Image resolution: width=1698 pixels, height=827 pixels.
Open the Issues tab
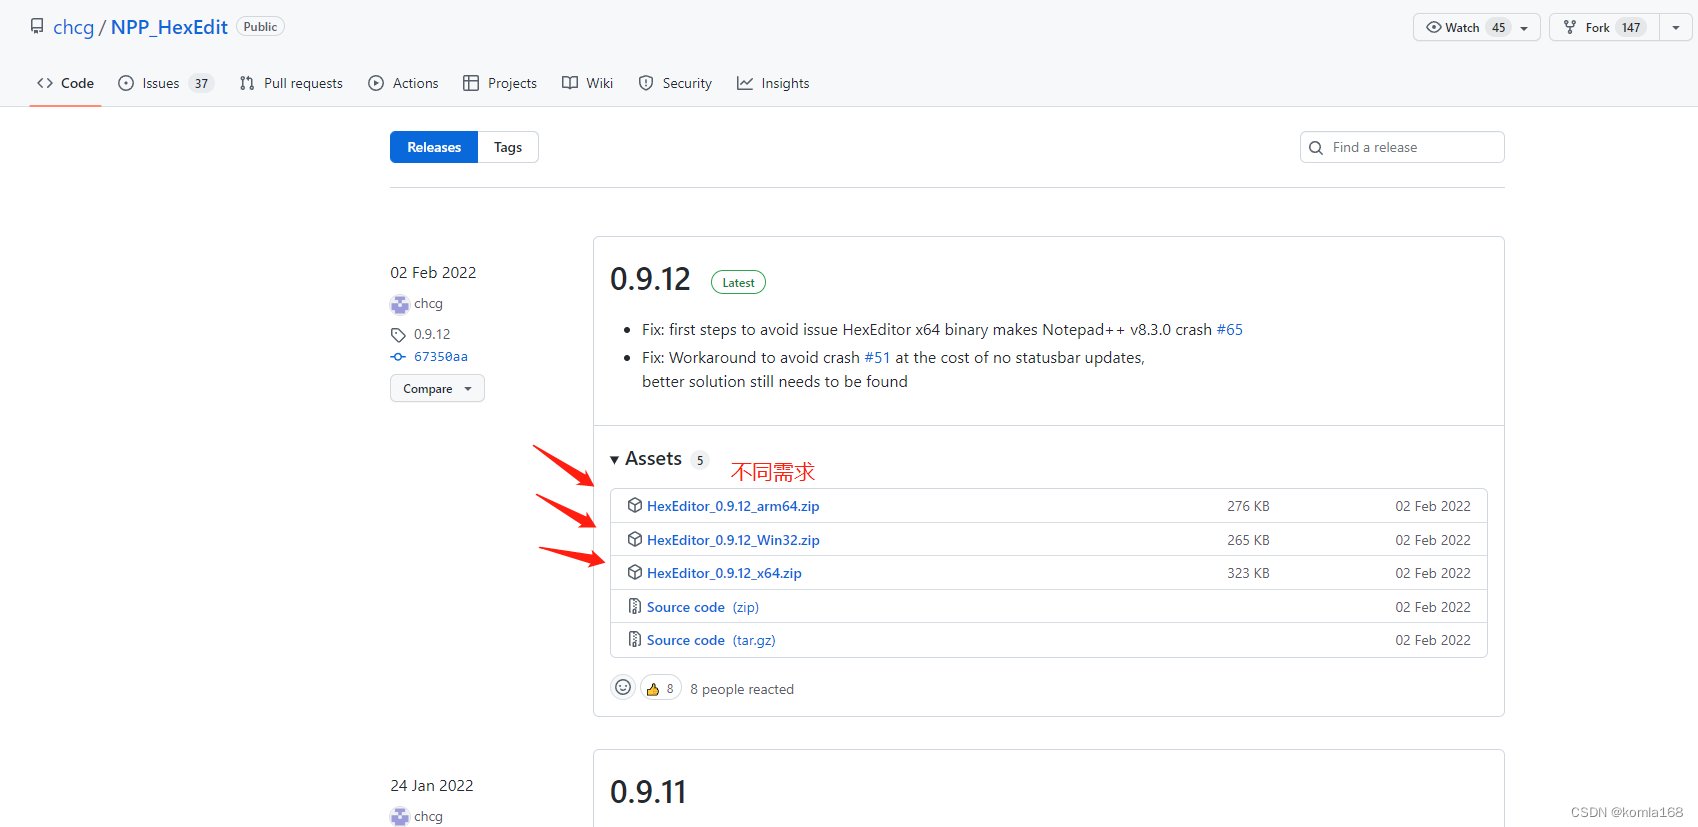166,83
